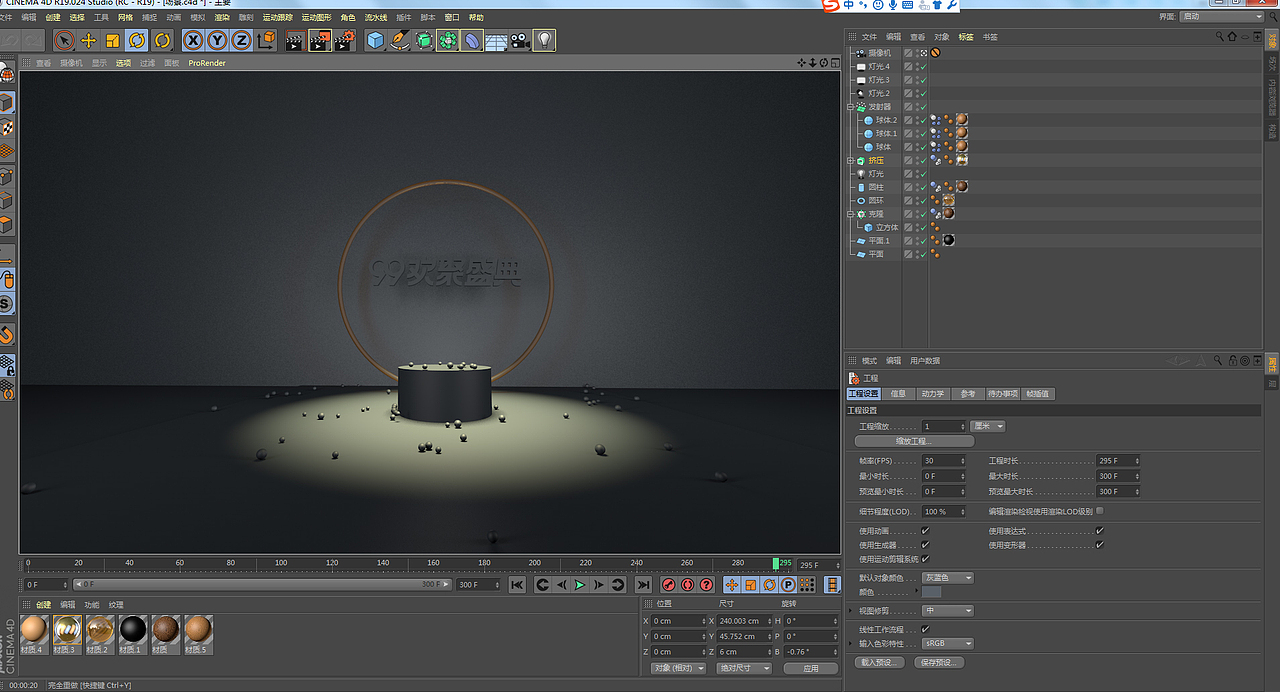Click the 应用 Apply button in coordinates
The image size is (1280, 692).
coord(811,668)
